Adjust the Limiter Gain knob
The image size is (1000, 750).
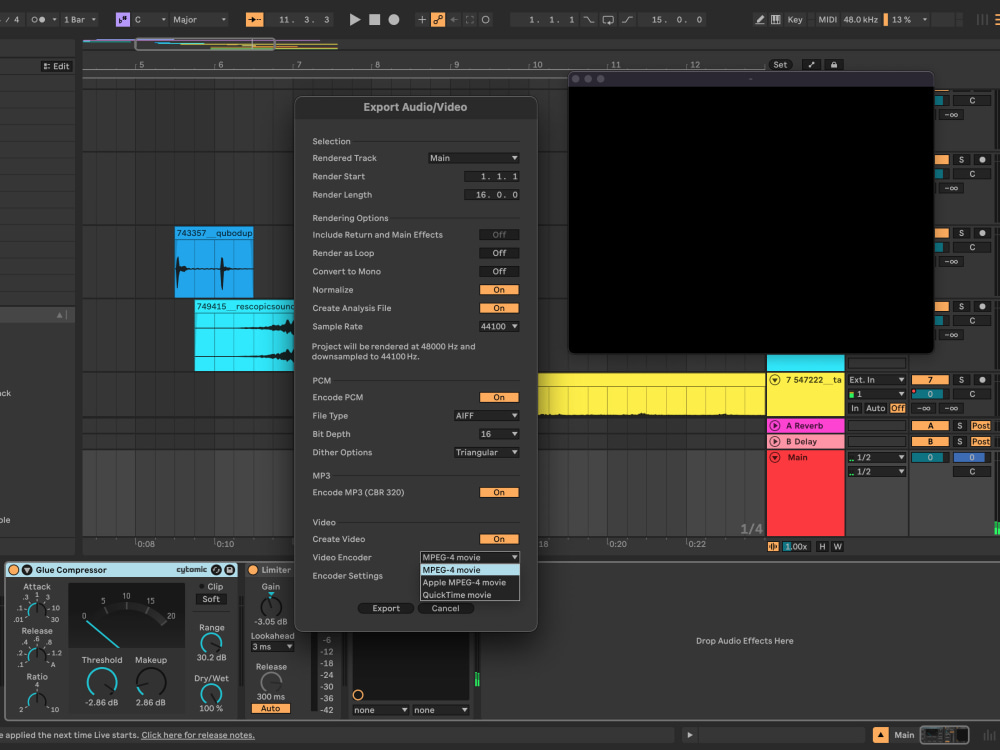click(x=271, y=606)
